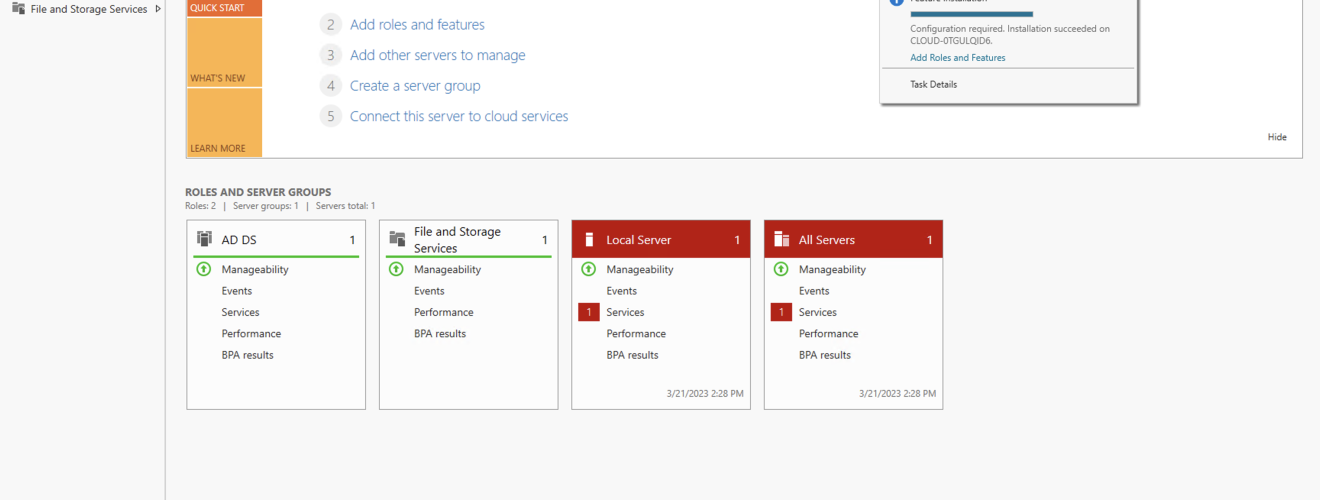Open Local Server Performance
This screenshot has width=1320, height=500.
point(635,334)
